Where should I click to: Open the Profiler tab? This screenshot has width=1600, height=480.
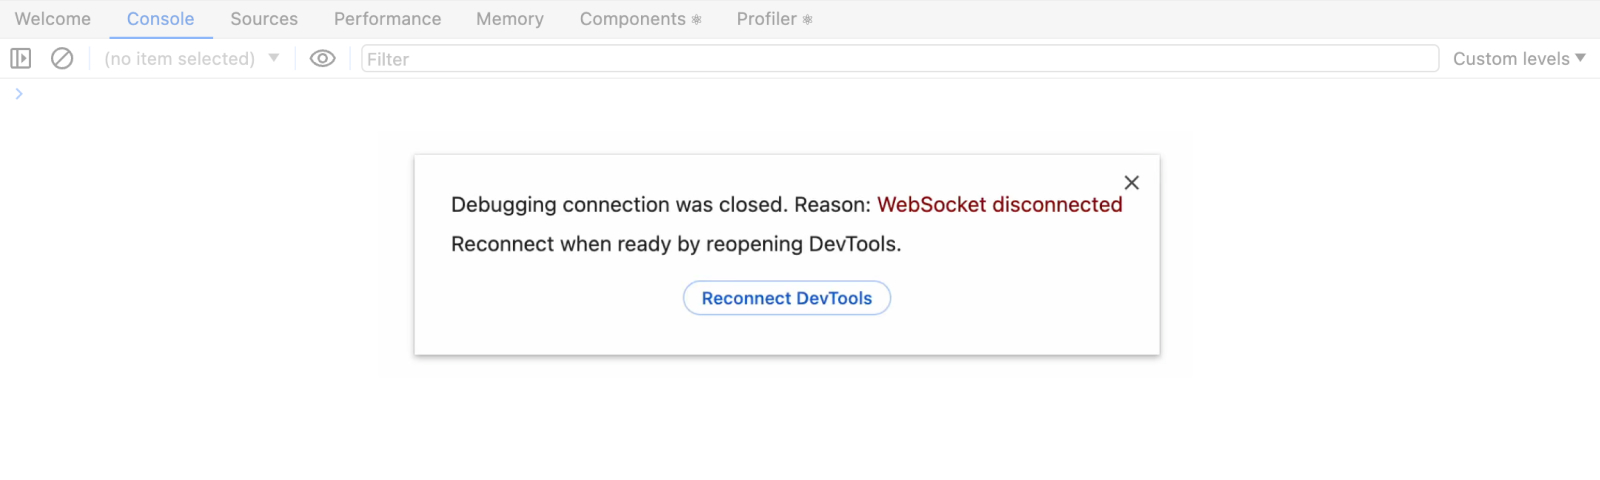tap(766, 19)
